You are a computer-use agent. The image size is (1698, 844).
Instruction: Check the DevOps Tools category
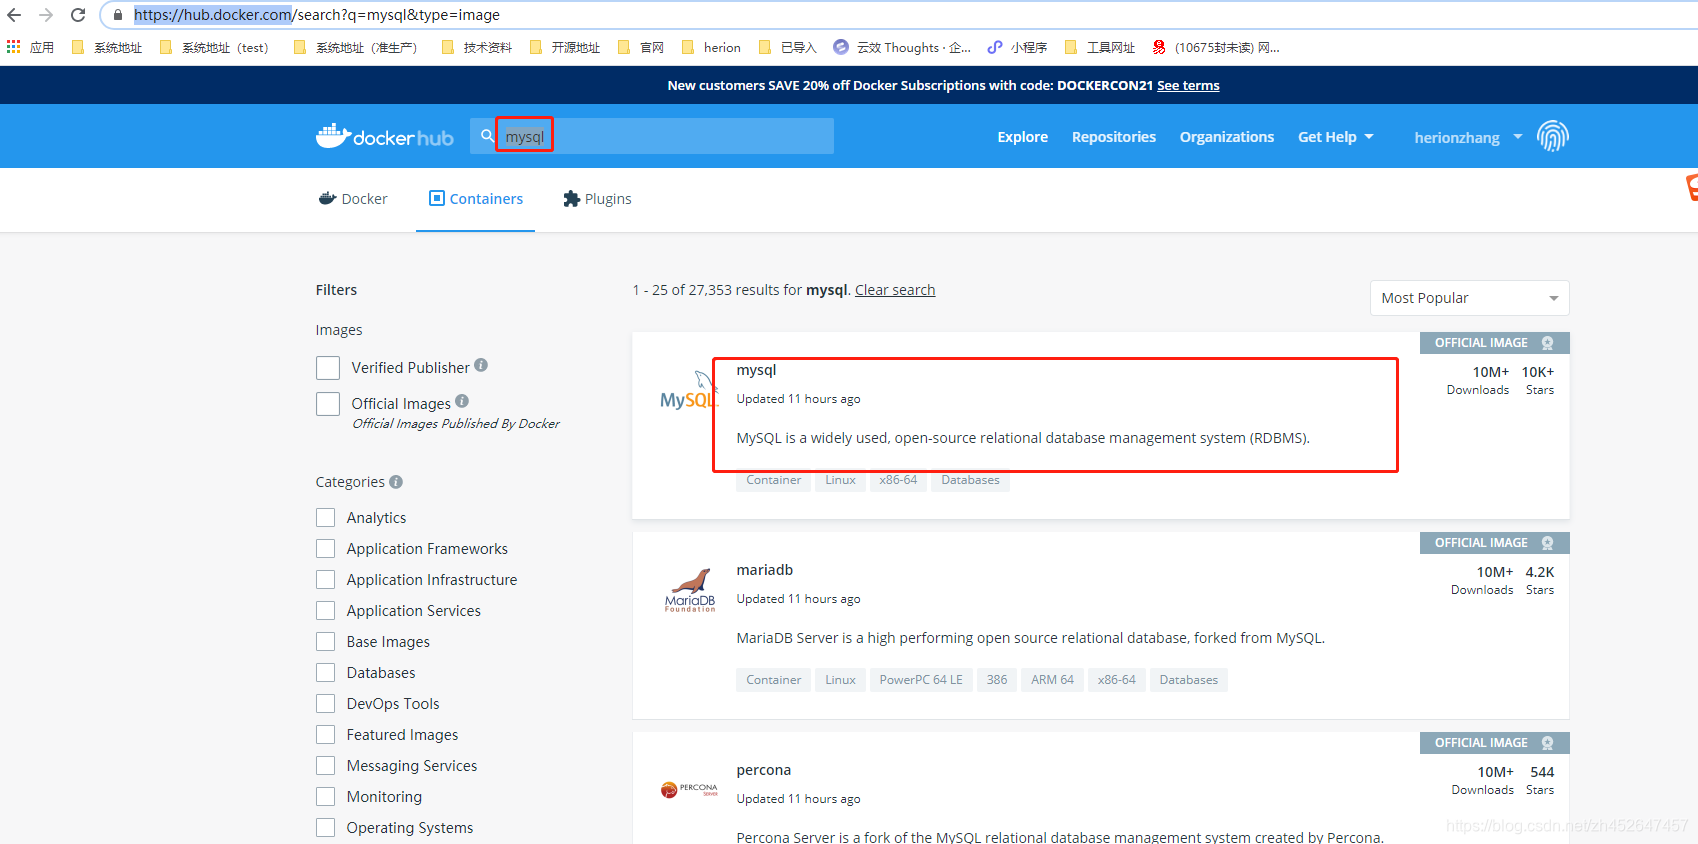click(x=325, y=704)
